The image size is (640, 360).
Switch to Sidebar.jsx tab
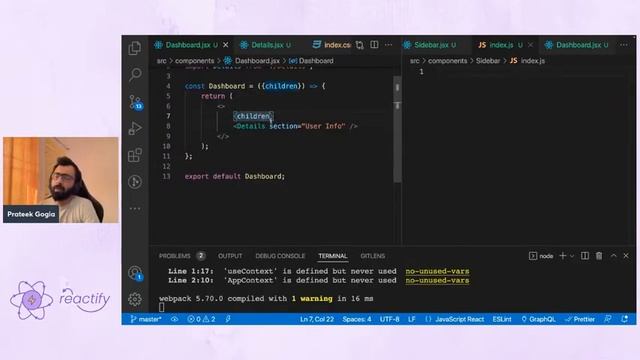[x=435, y=45]
